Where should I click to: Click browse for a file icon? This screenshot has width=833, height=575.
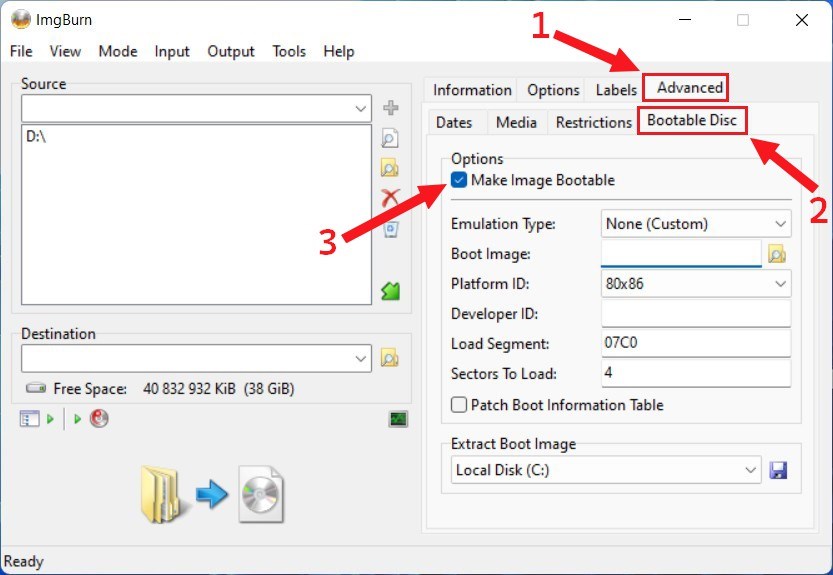(390, 138)
